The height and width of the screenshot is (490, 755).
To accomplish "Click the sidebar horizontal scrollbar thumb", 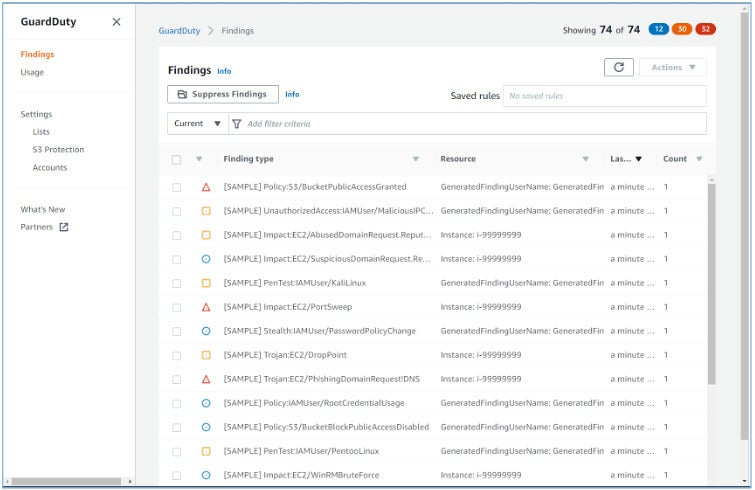I will coord(66,481).
